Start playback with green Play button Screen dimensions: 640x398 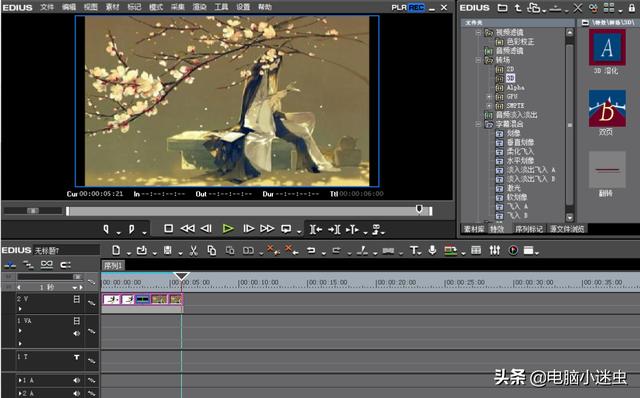pos(228,229)
